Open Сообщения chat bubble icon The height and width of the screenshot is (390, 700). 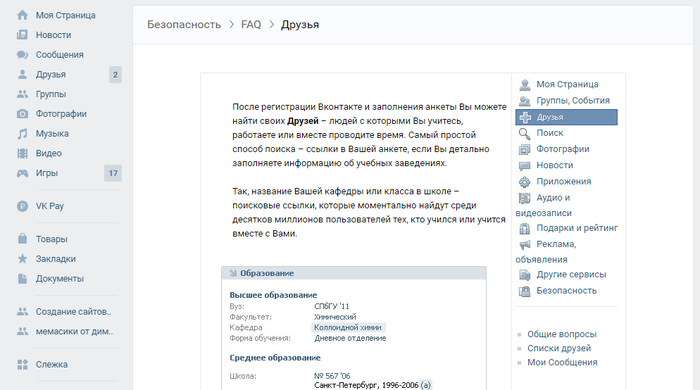click(x=22, y=54)
